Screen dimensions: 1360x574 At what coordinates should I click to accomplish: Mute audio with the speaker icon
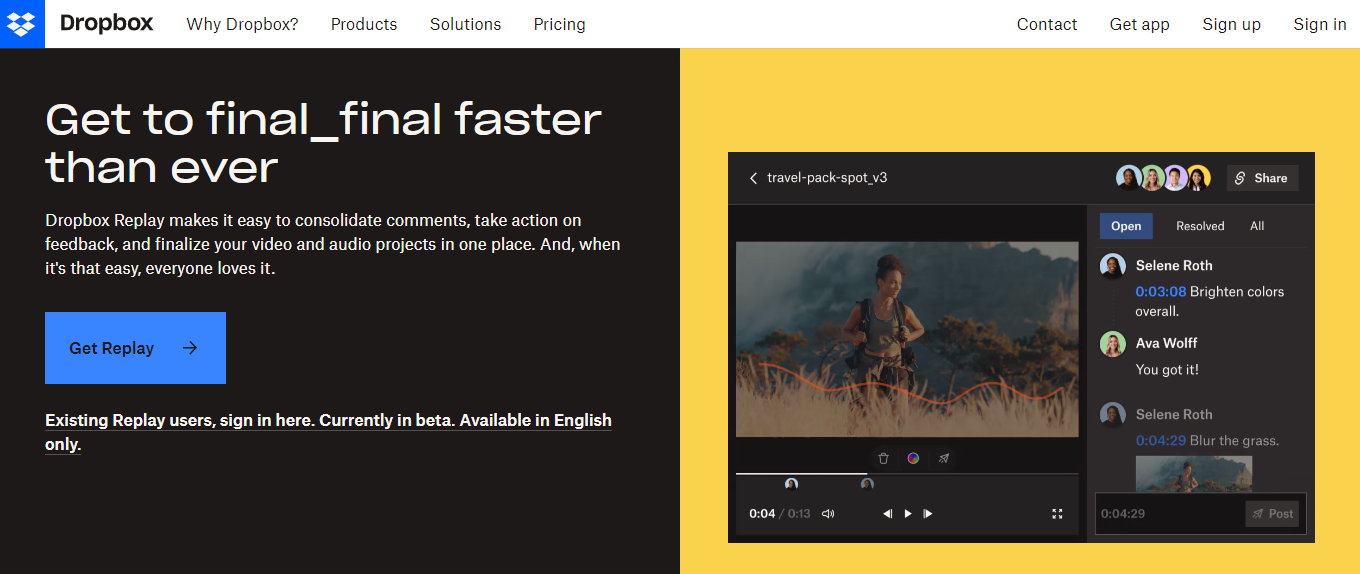point(828,514)
